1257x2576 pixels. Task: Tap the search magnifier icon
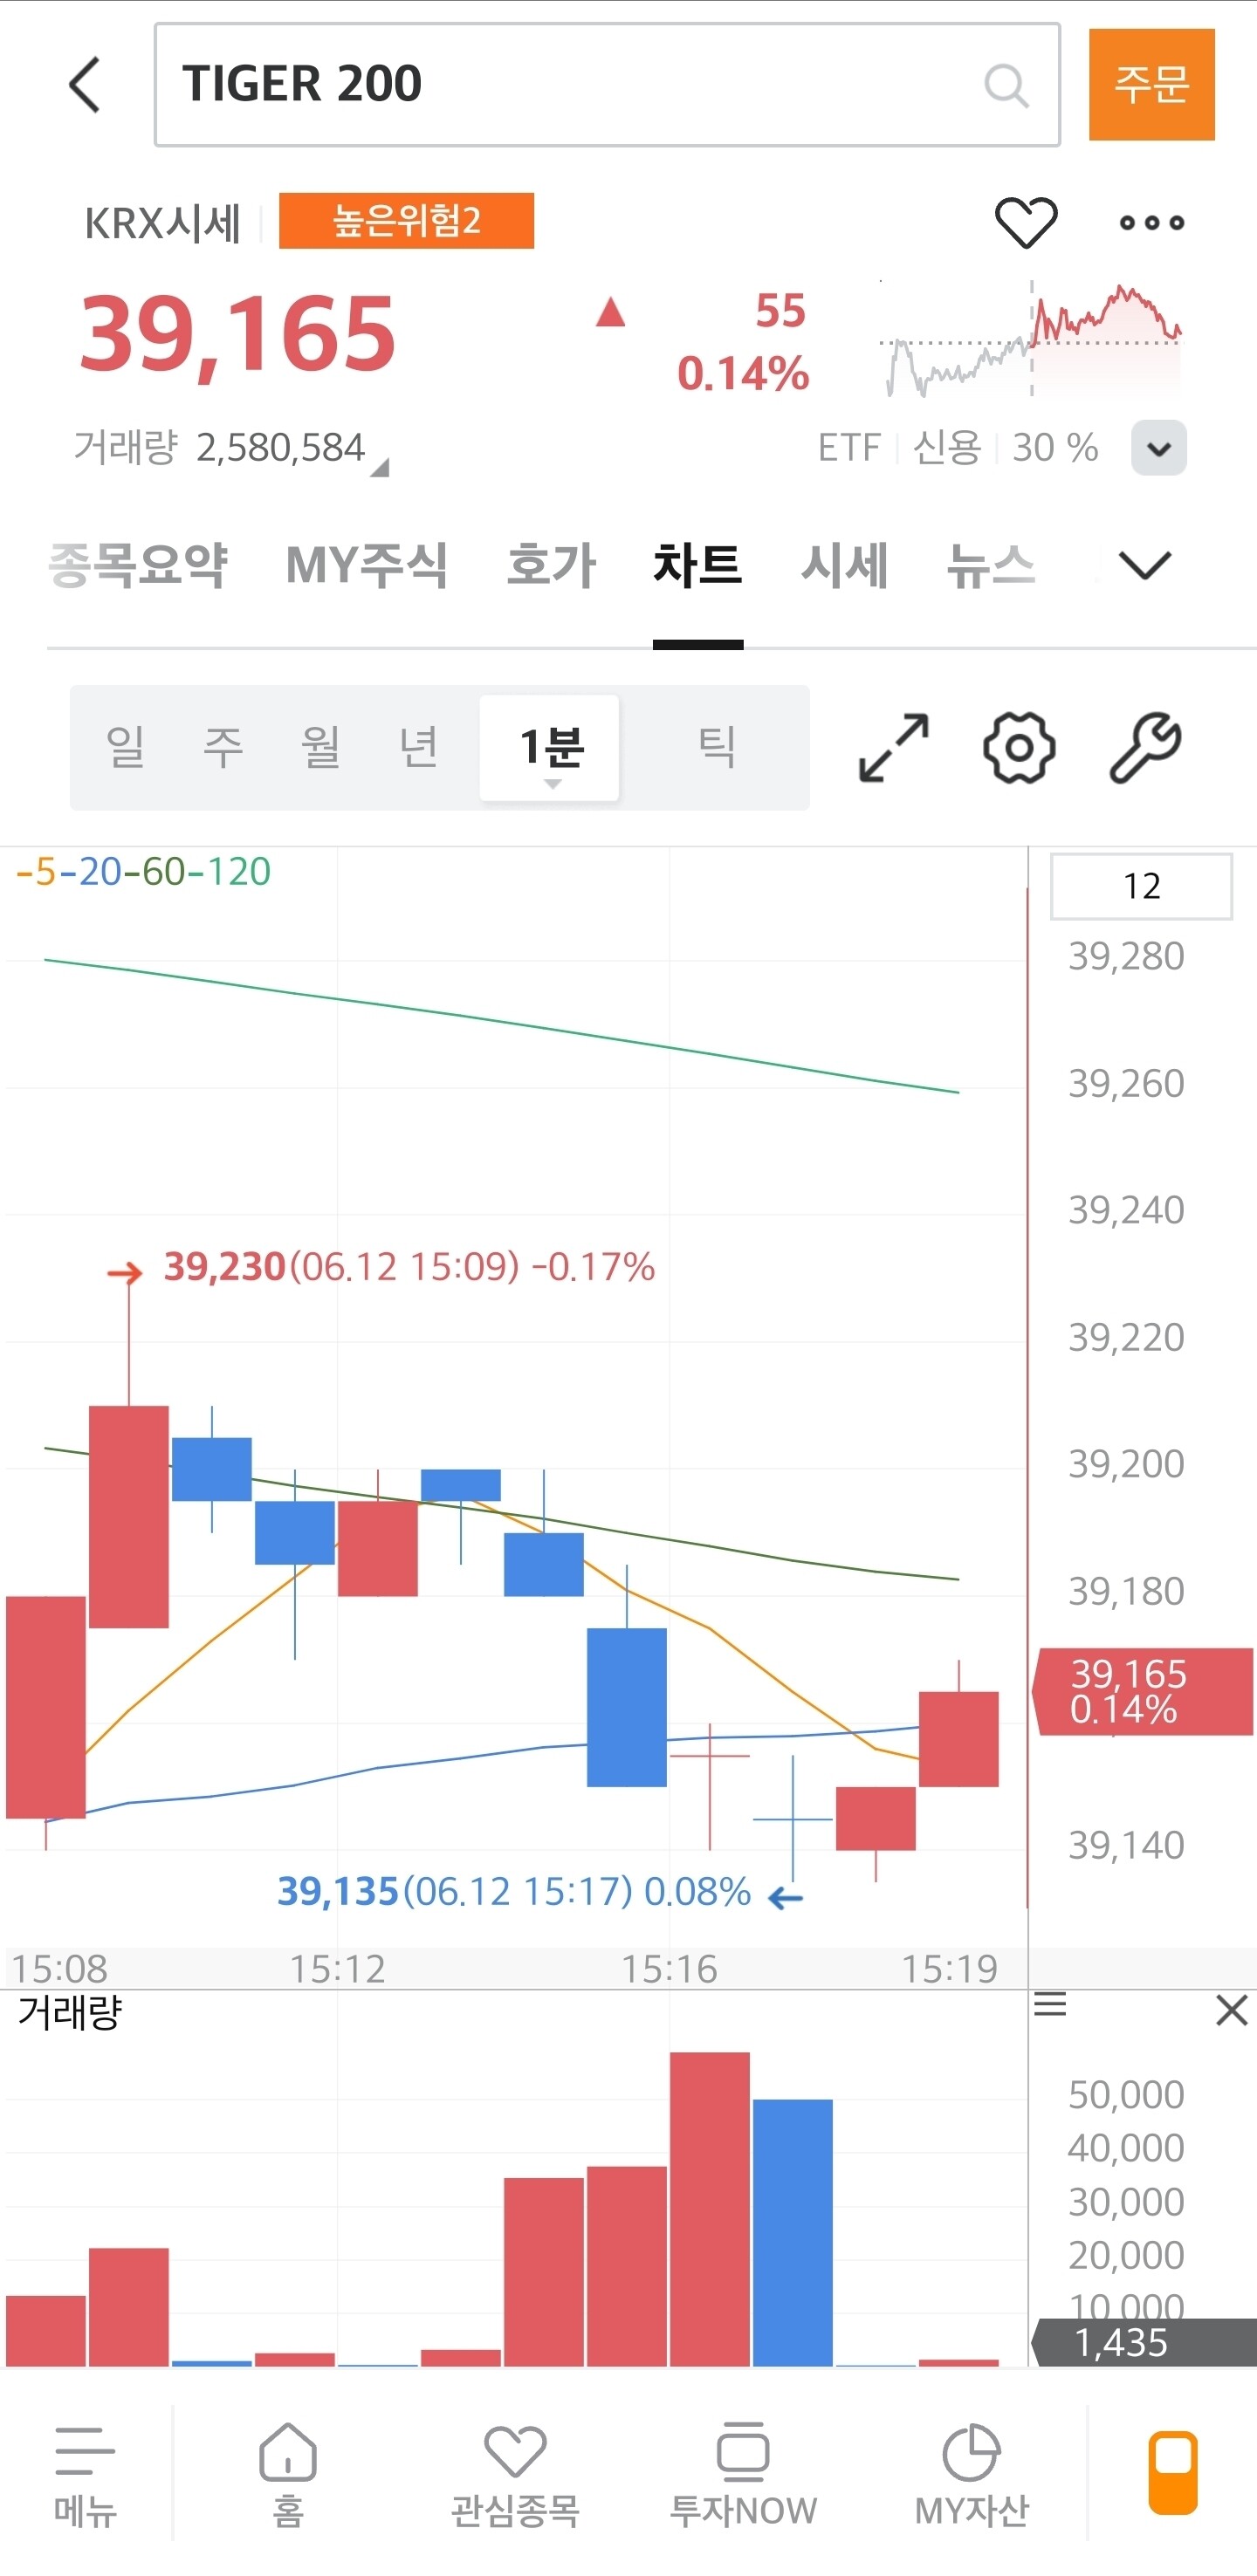tap(1006, 86)
